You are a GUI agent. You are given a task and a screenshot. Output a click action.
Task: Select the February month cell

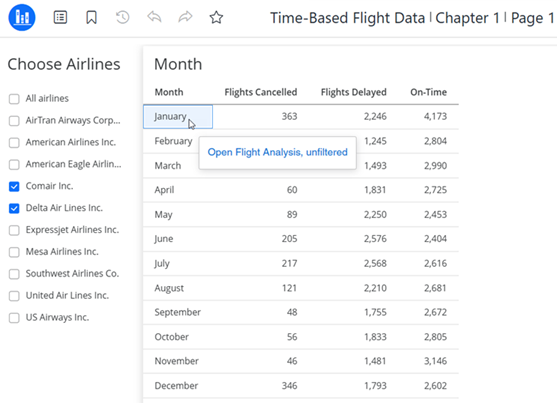coord(173,141)
